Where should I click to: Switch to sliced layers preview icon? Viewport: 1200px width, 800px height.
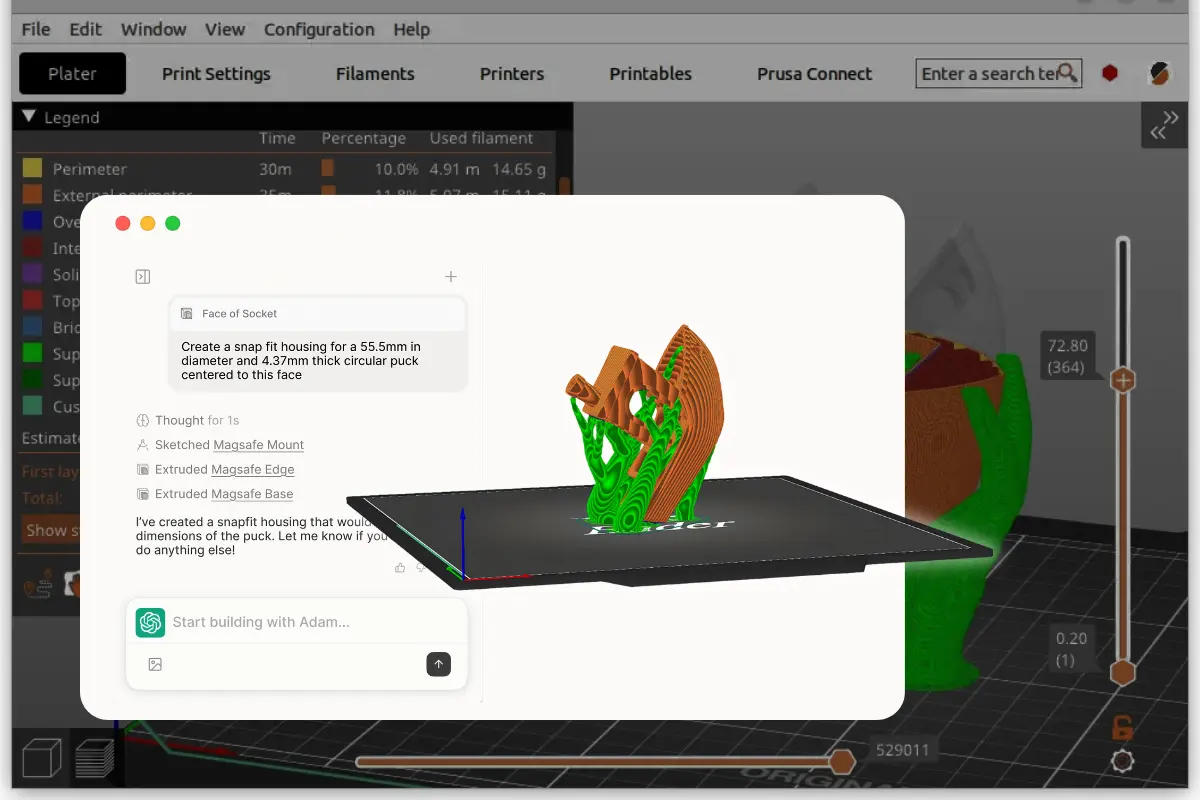95,759
